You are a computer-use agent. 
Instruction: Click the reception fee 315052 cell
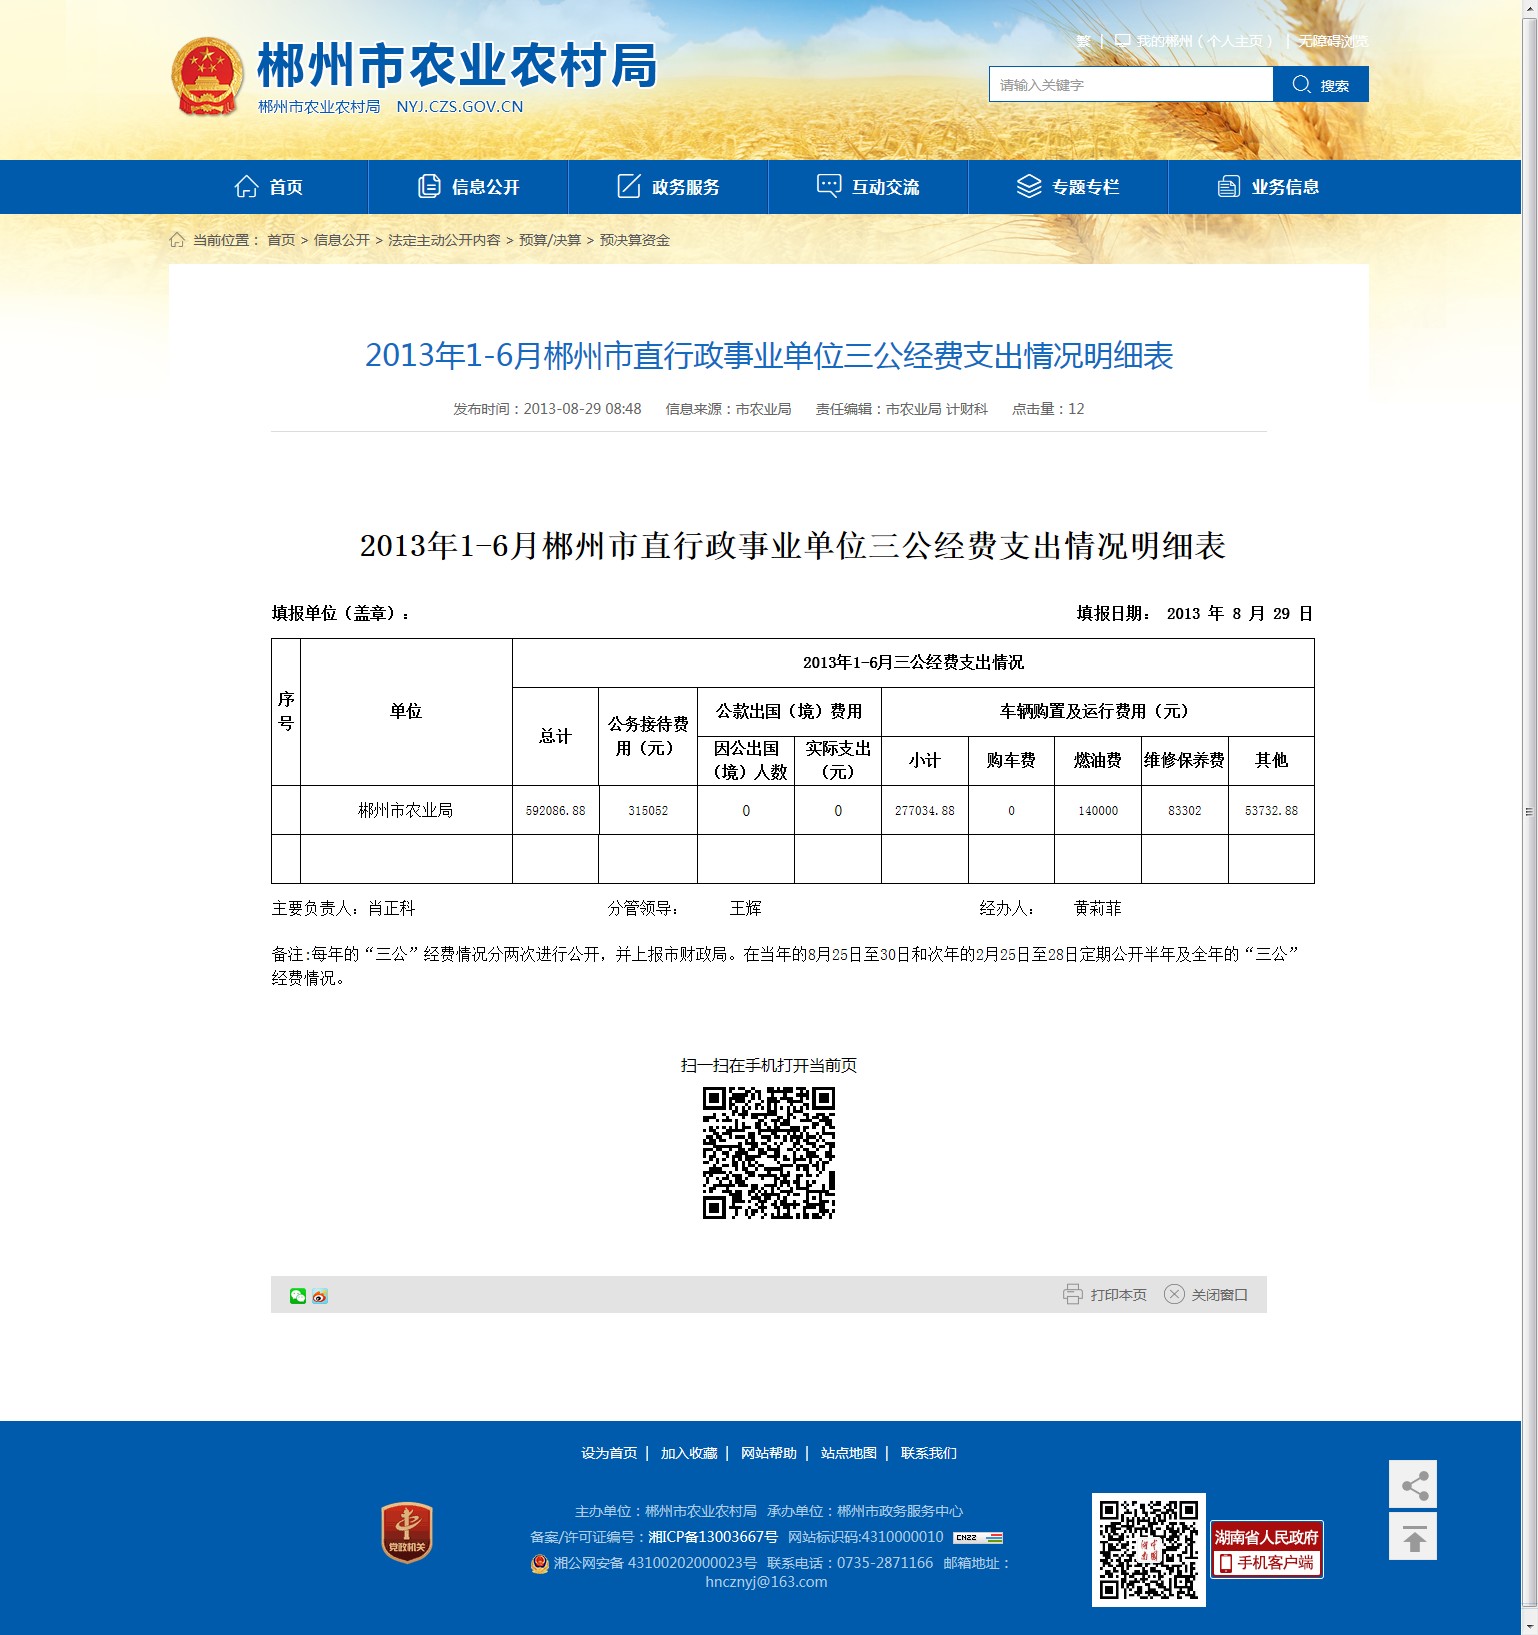tap(648, 810)
